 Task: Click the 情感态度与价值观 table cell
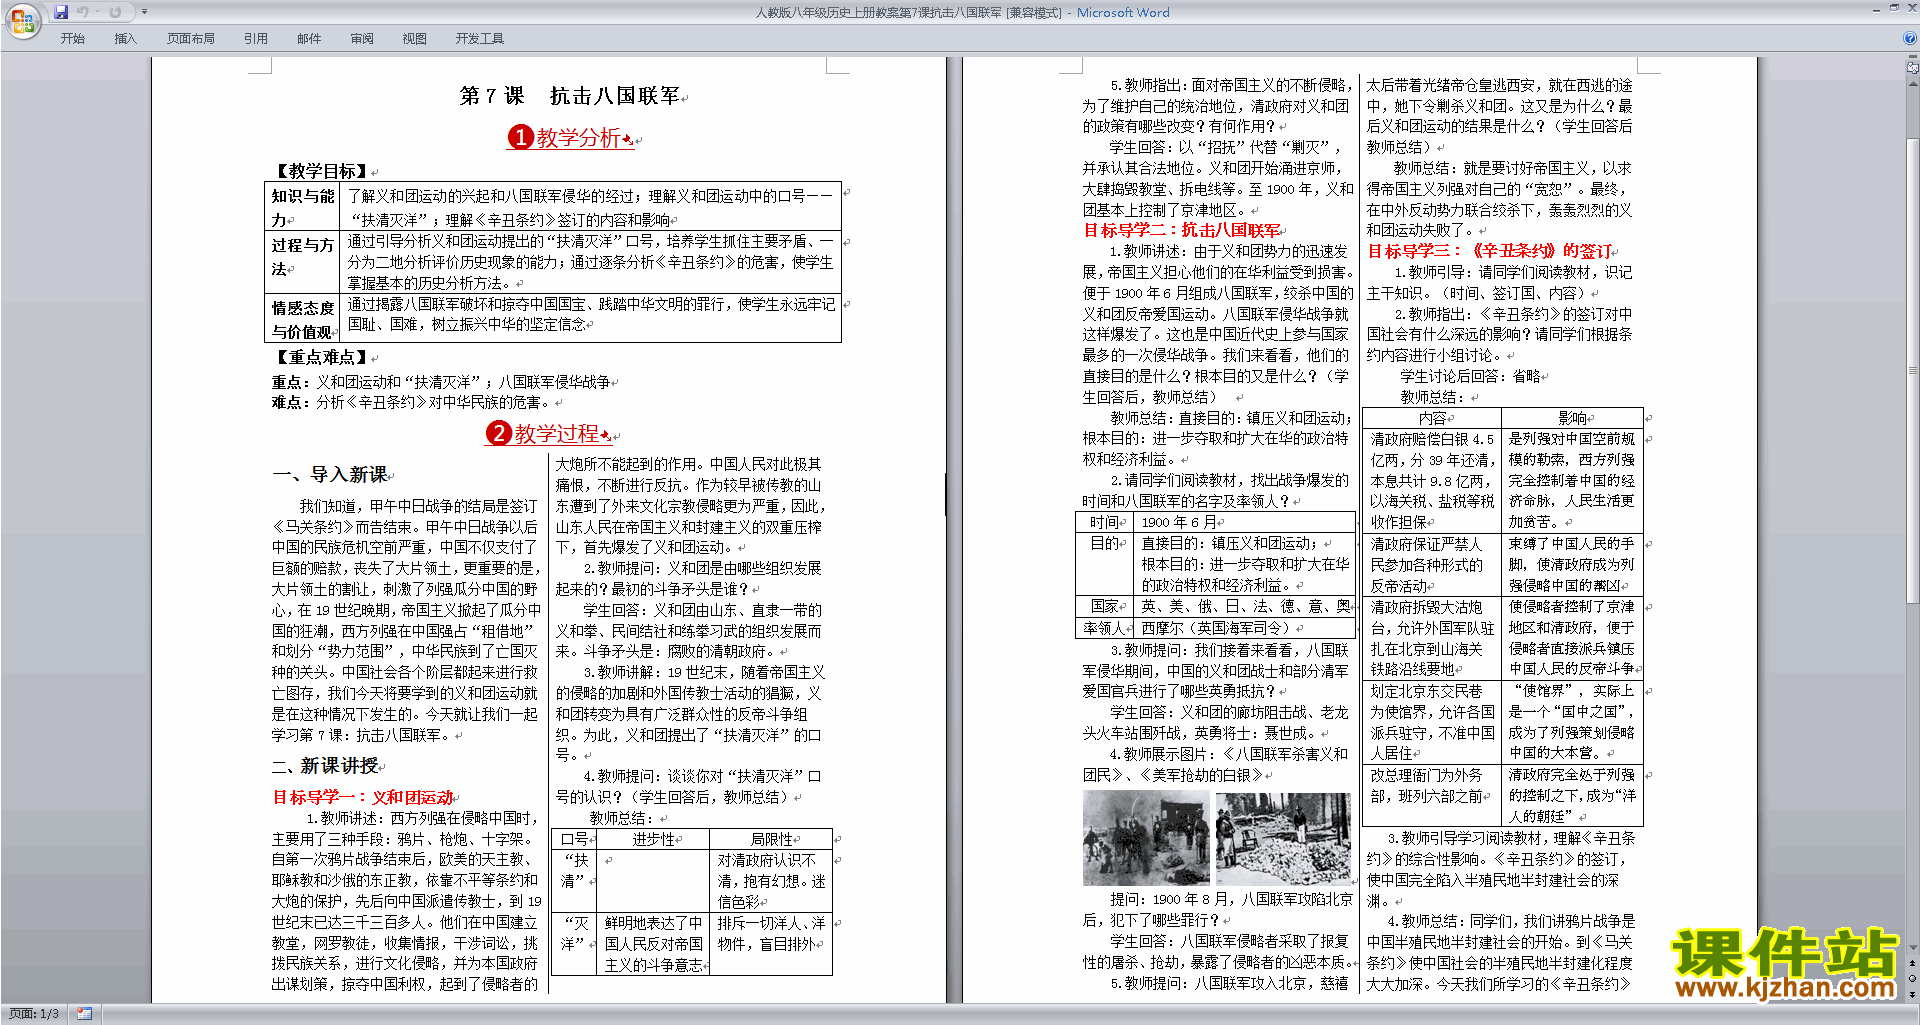[x=303, y=320]
